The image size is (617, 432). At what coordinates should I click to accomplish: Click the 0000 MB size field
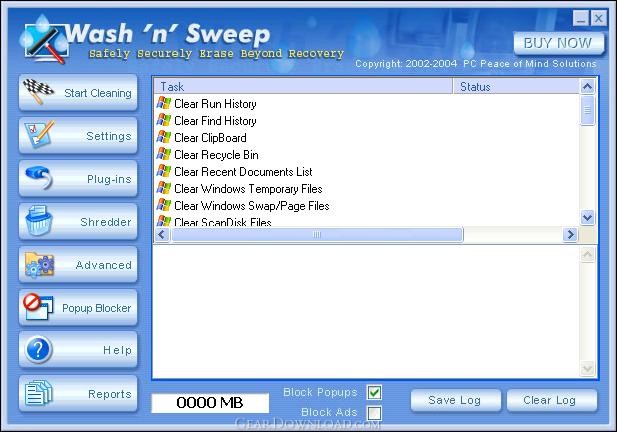[x=210, y=402]
